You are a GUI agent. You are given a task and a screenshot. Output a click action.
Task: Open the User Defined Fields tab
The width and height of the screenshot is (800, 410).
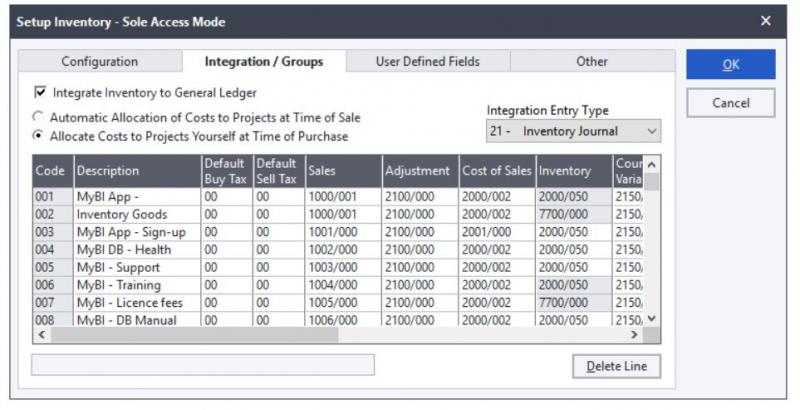(428, 62)
